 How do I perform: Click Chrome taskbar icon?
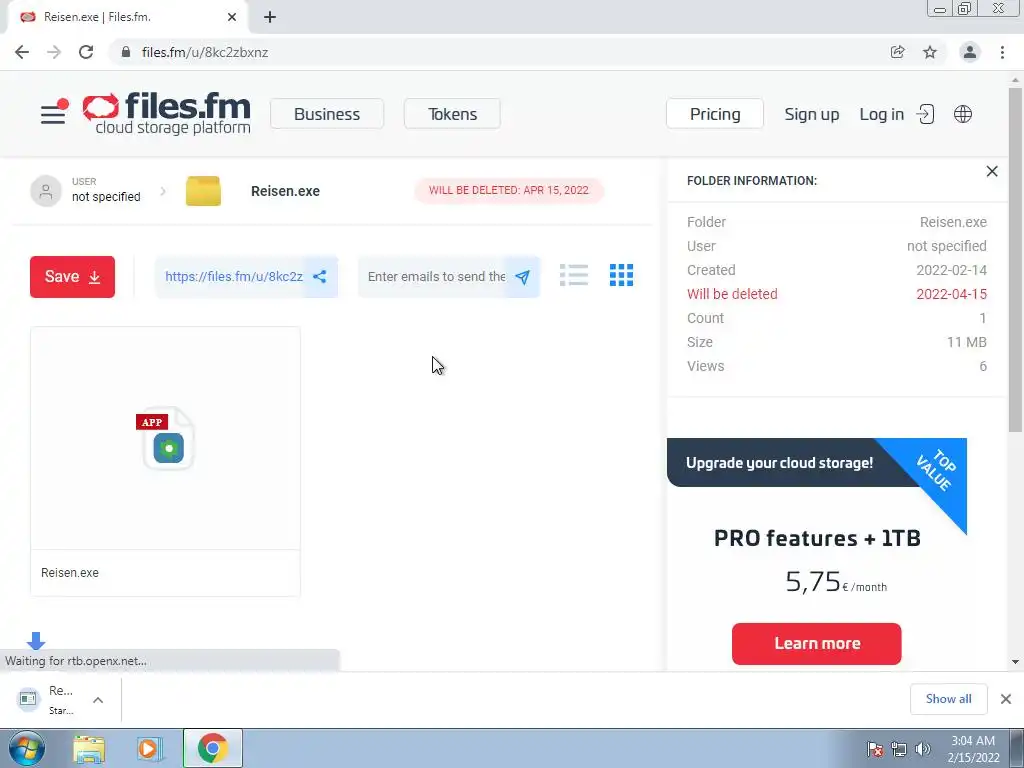pos(213,748)
